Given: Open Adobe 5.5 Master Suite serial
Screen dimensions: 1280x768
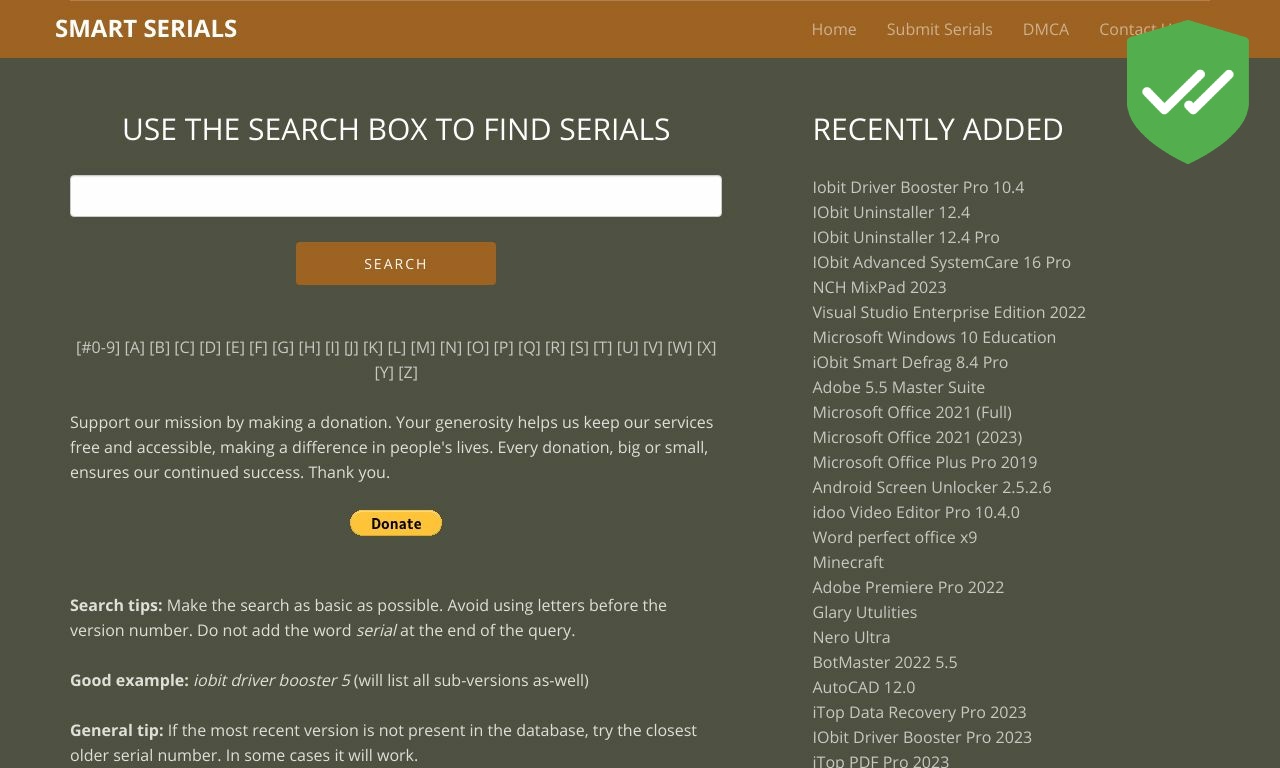Looking at the screenshot, I should point(898,387).
